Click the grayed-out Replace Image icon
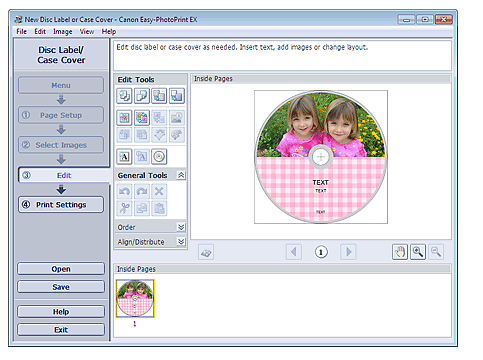Screen dimensions: 483x360 tap(159, 118)
